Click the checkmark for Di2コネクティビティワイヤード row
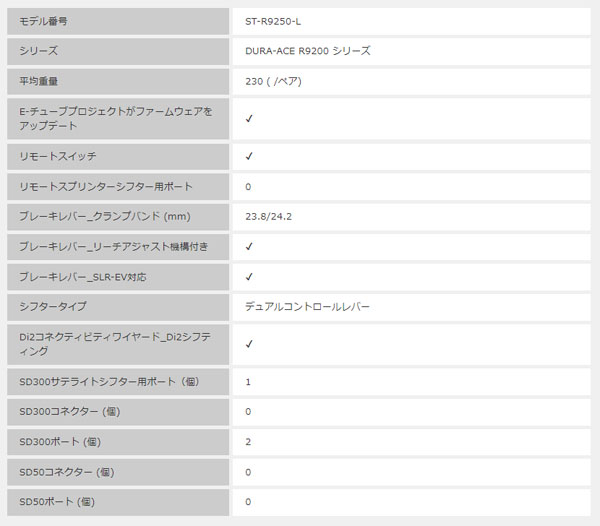The image size is (600, 526). pos(249,344)
